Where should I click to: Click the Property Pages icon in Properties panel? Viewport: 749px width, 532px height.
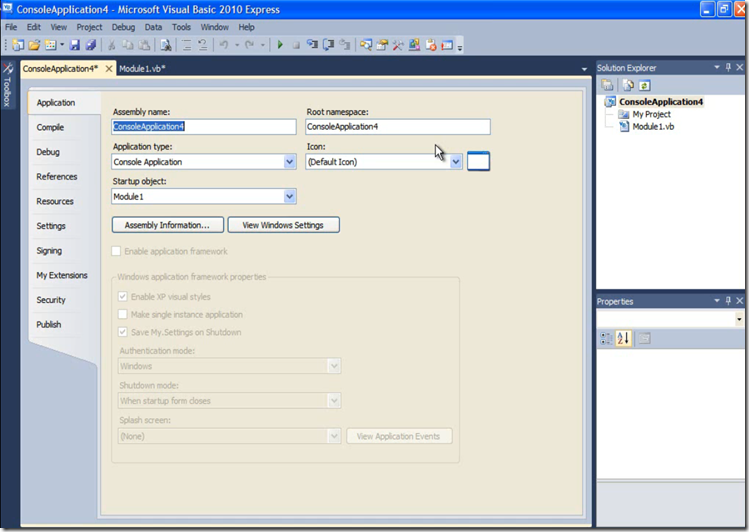point(644,339)
